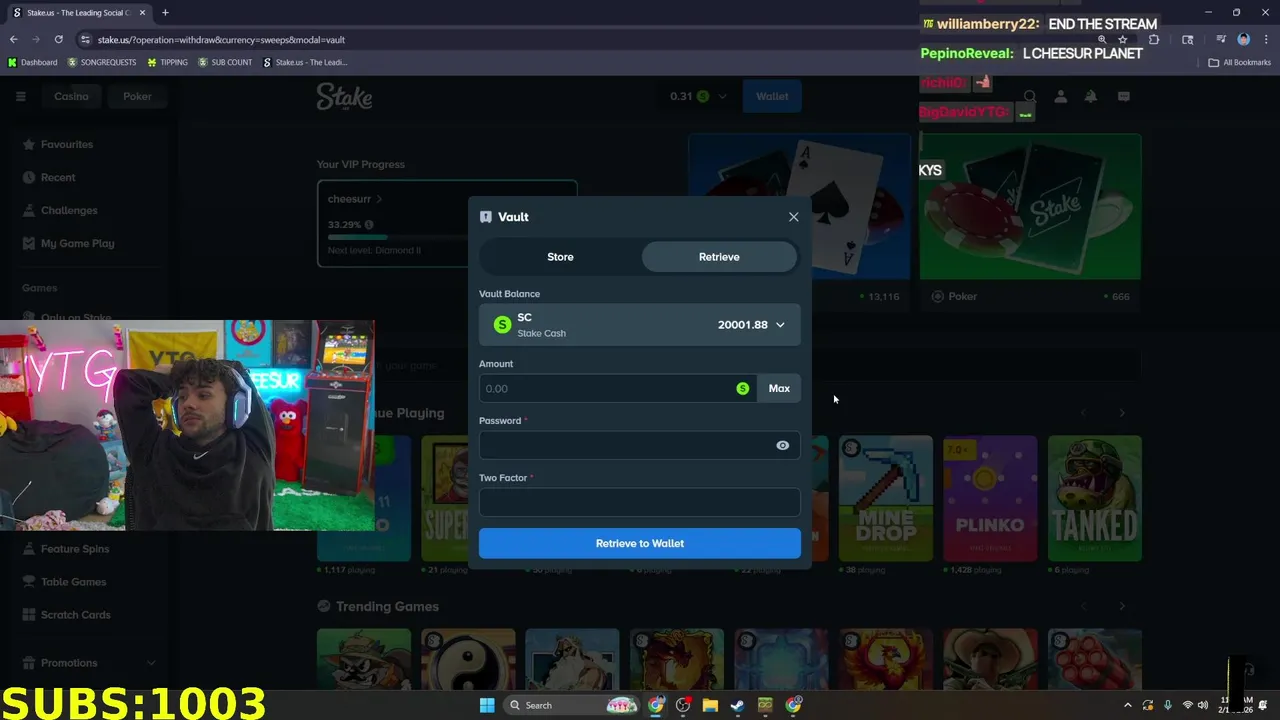Screen dimensions: 1280x720
Task: Open the Mine Drop game thumbnail
Action: click(886, 498)
